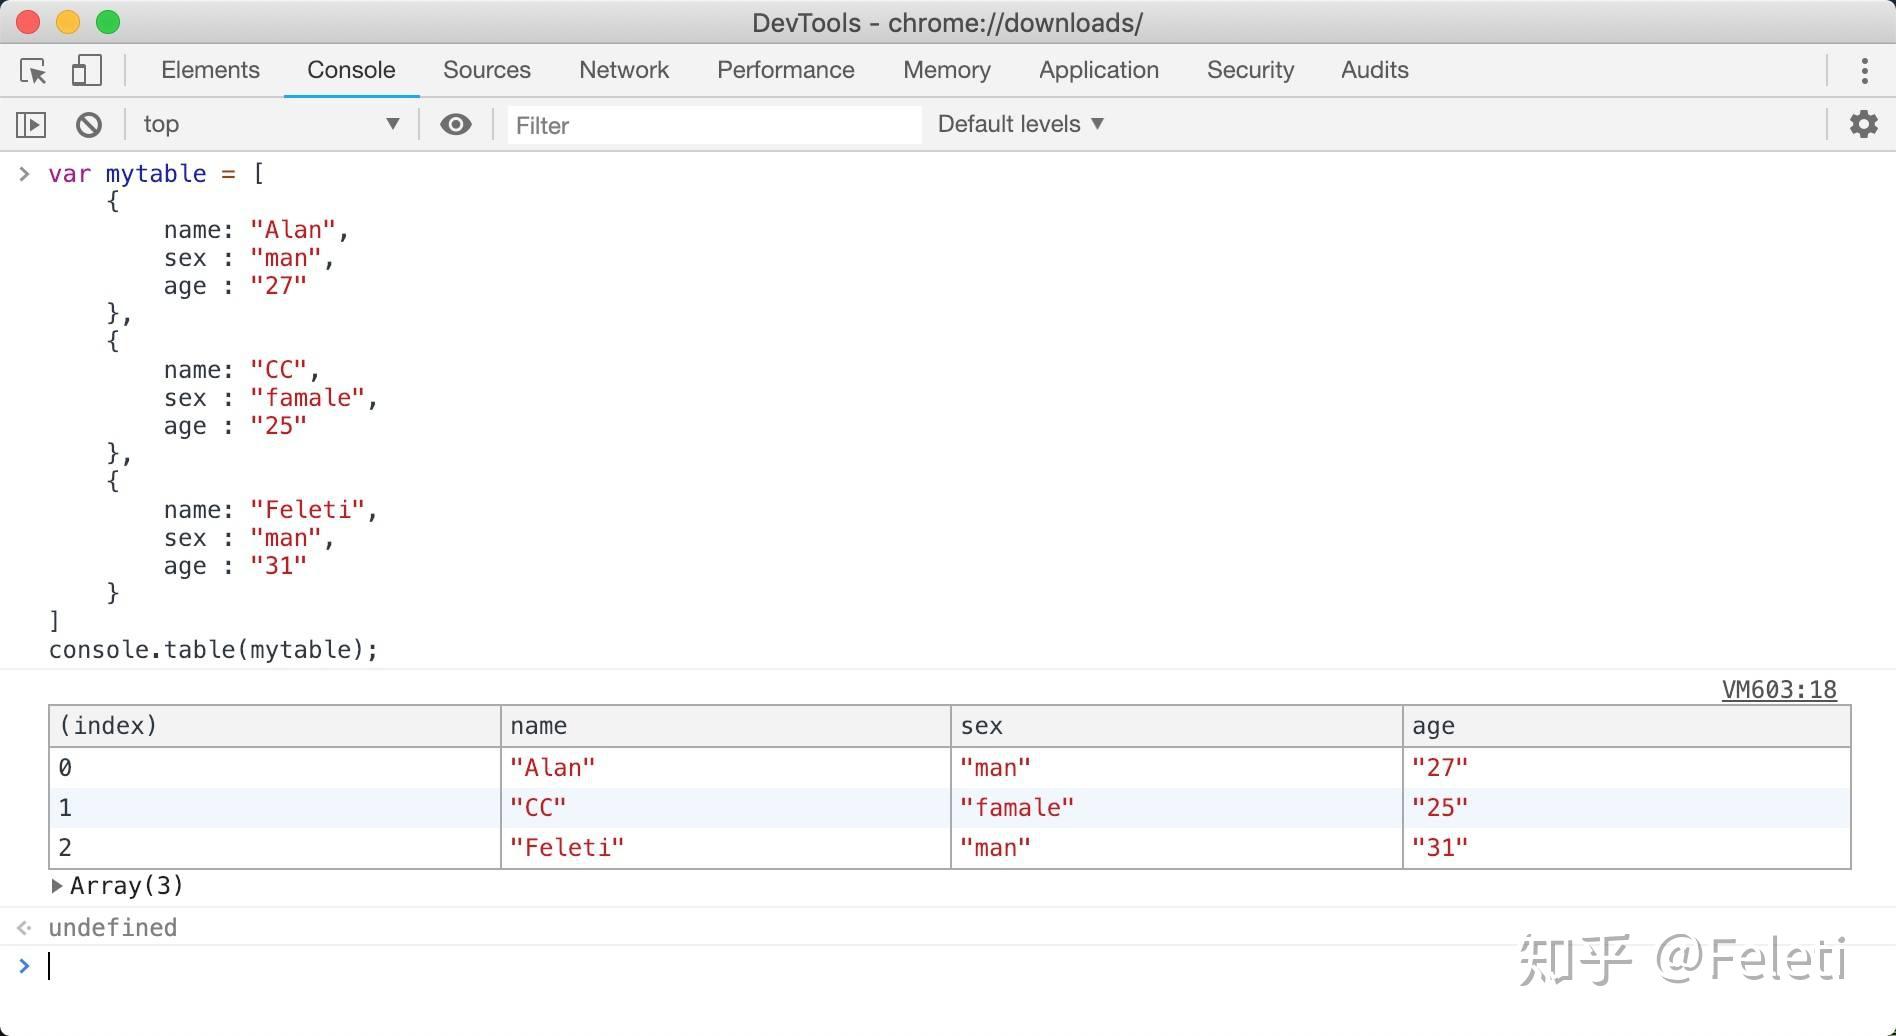Click the console prompt input line

point(900,966)
